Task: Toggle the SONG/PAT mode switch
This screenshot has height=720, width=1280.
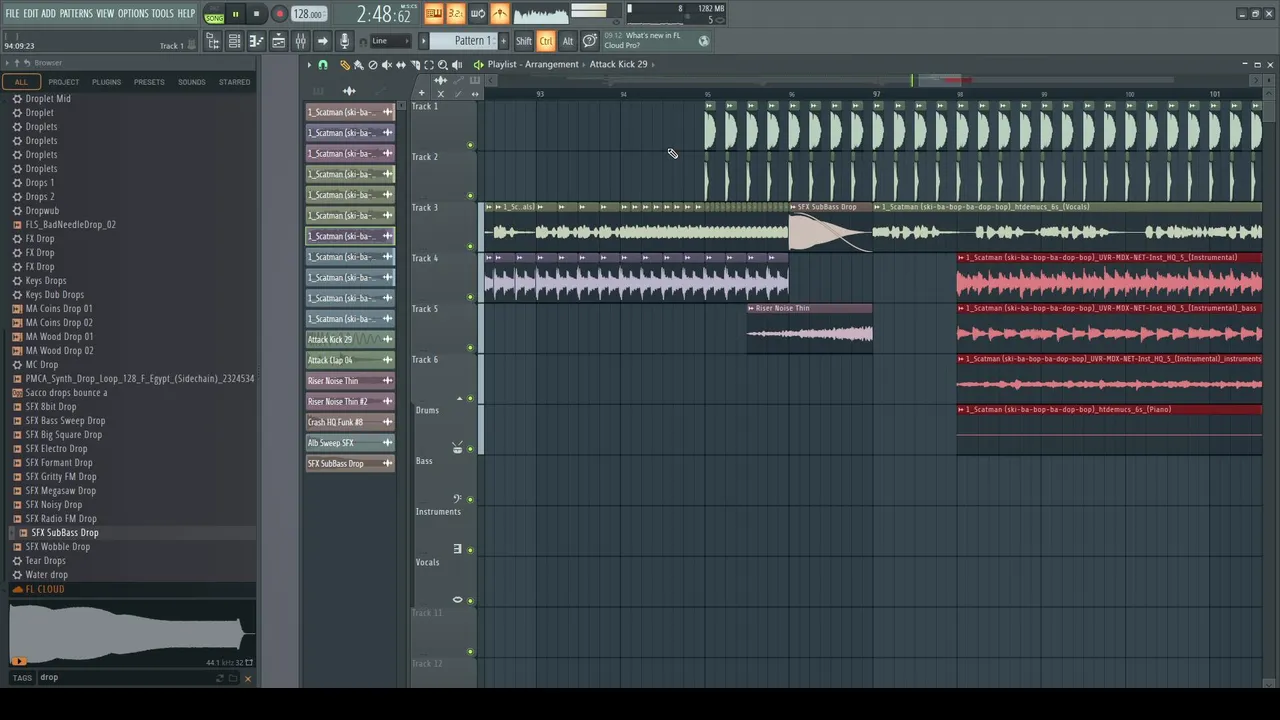Action: point(214,15)
